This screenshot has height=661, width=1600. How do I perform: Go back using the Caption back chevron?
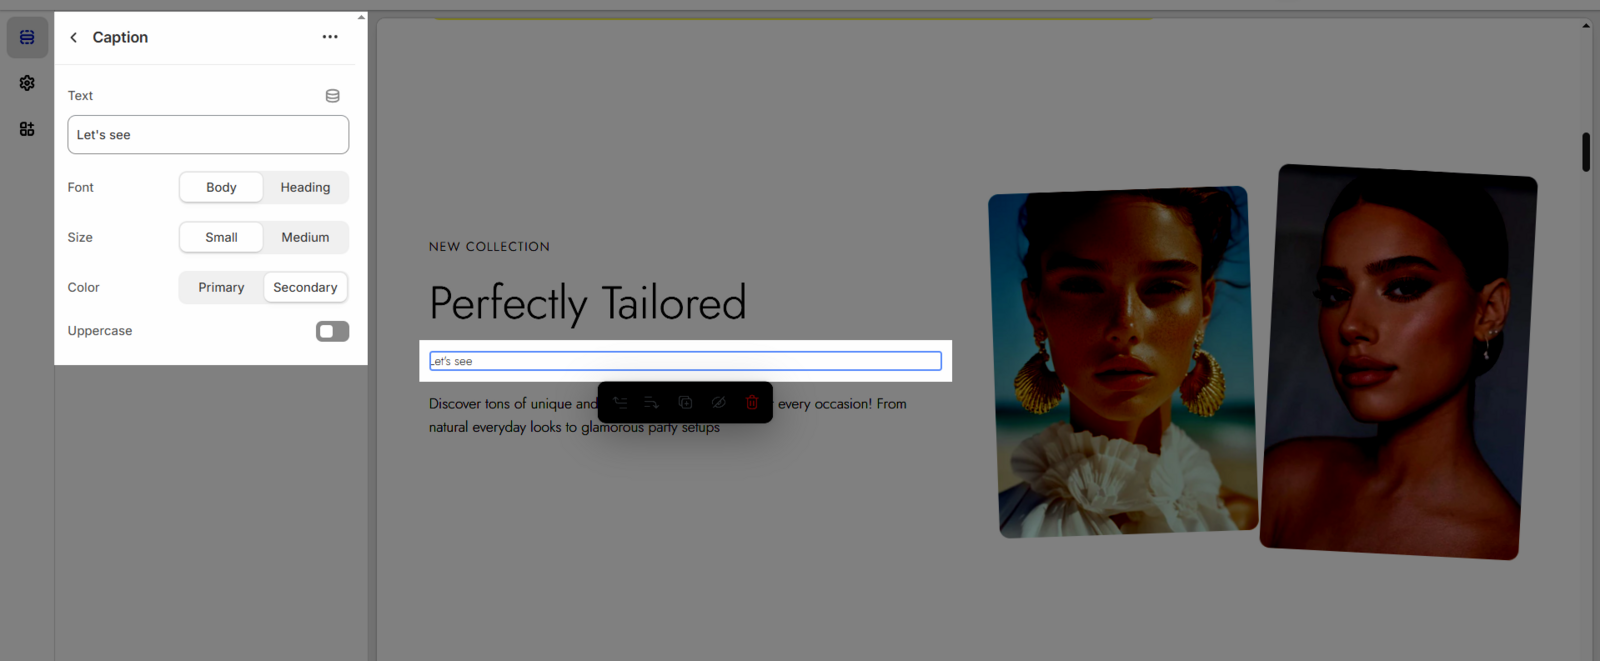pyautogui.click(x=73, y=38)
